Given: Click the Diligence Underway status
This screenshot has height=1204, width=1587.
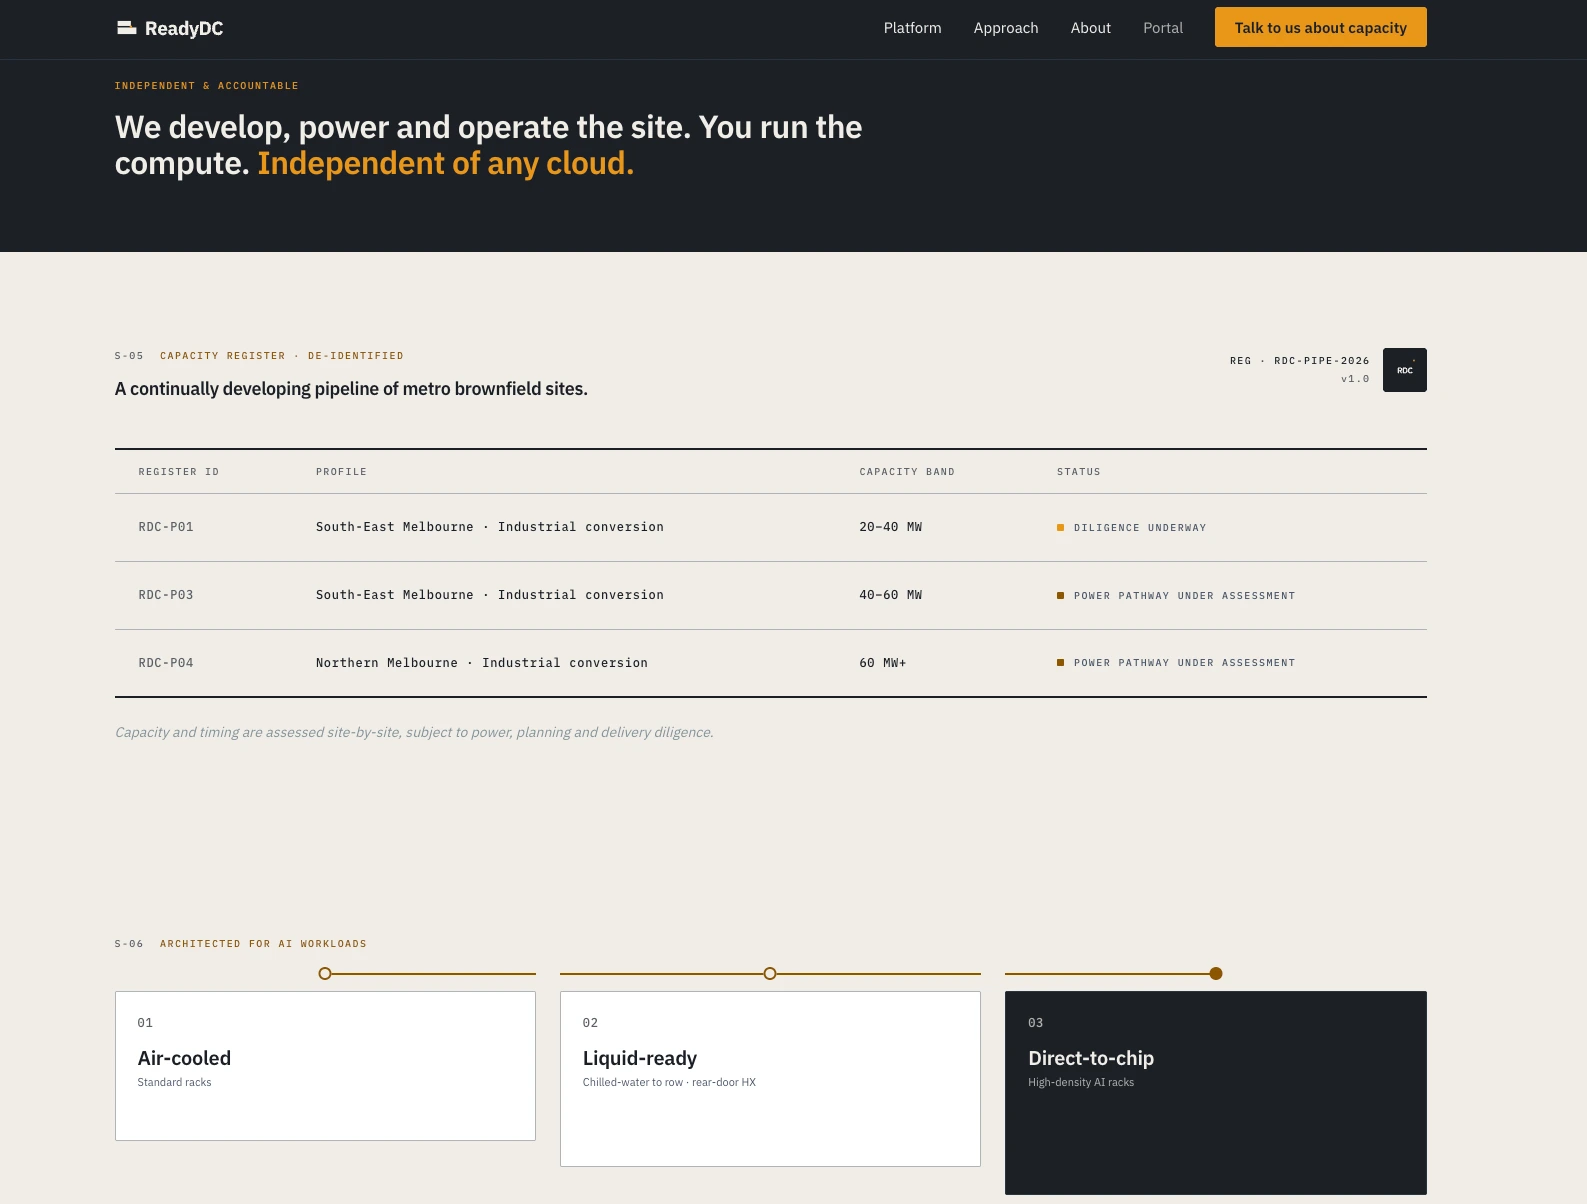Looking at the screenshot, I should click(1132, 528).
